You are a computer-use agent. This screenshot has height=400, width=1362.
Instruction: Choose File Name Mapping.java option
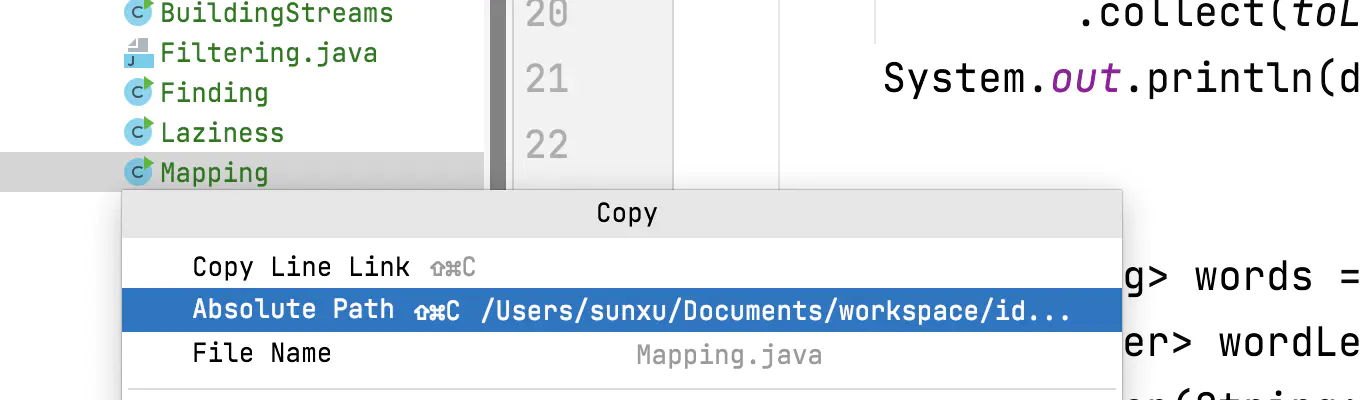262,354
